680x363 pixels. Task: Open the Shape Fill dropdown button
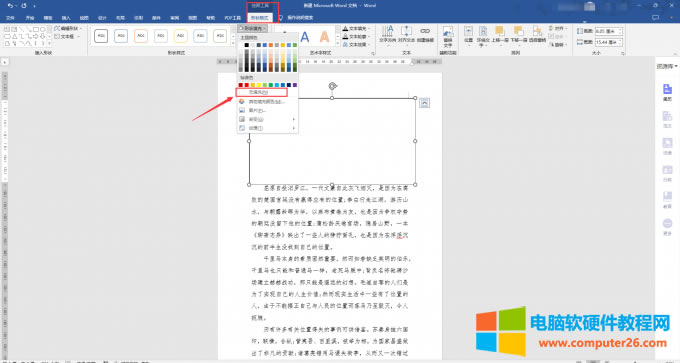tap(252, 28)
